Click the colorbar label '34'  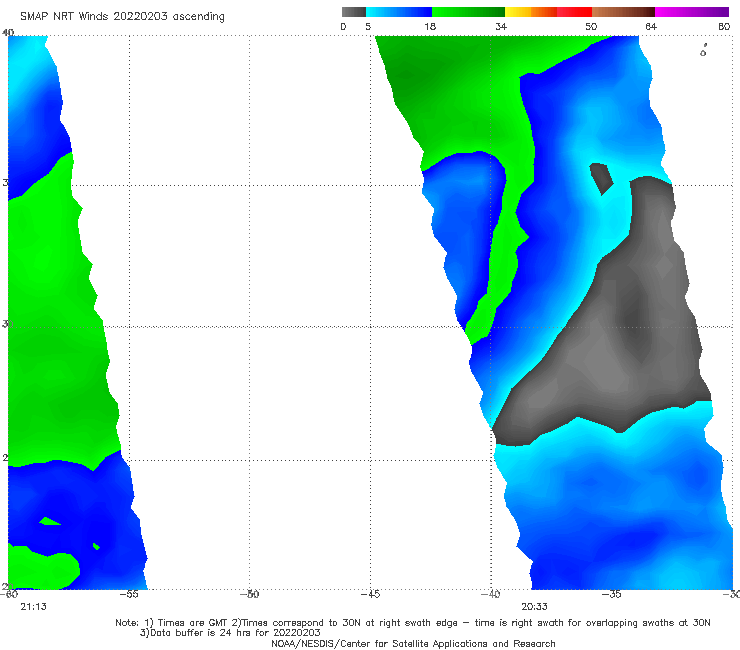501,26
